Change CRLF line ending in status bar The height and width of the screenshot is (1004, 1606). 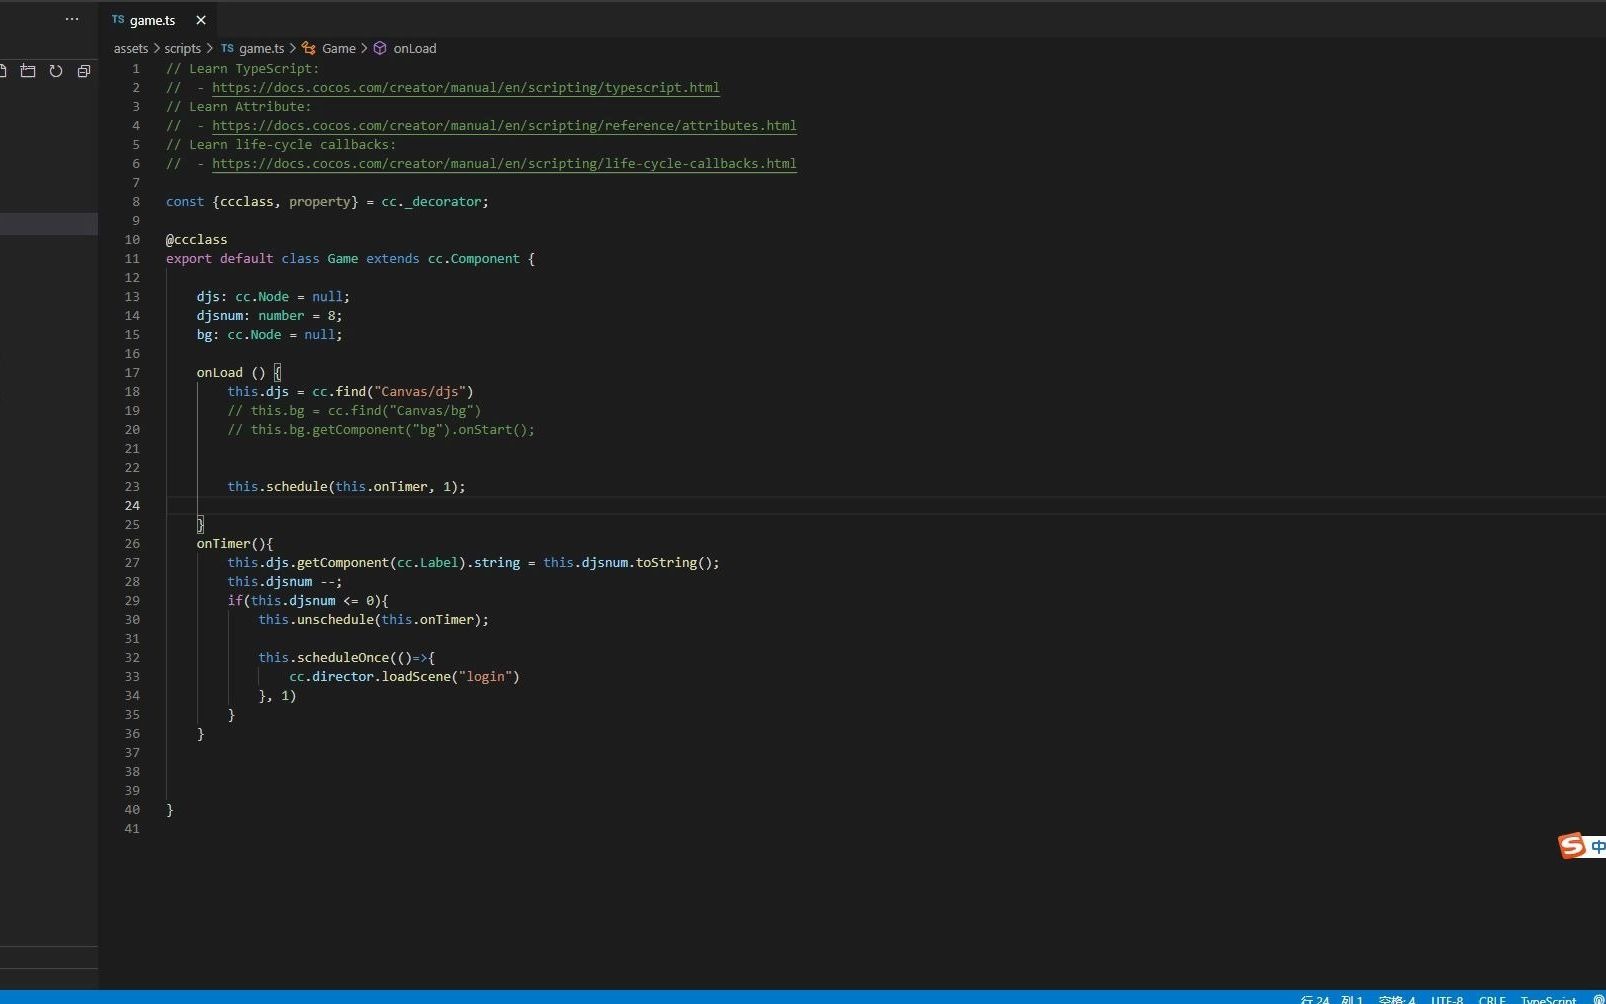[1492, 998]
